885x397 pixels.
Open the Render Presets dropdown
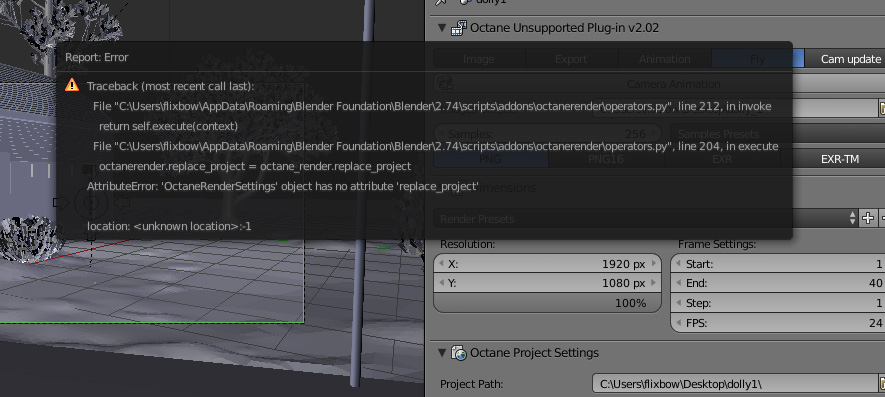pos(645,219)
